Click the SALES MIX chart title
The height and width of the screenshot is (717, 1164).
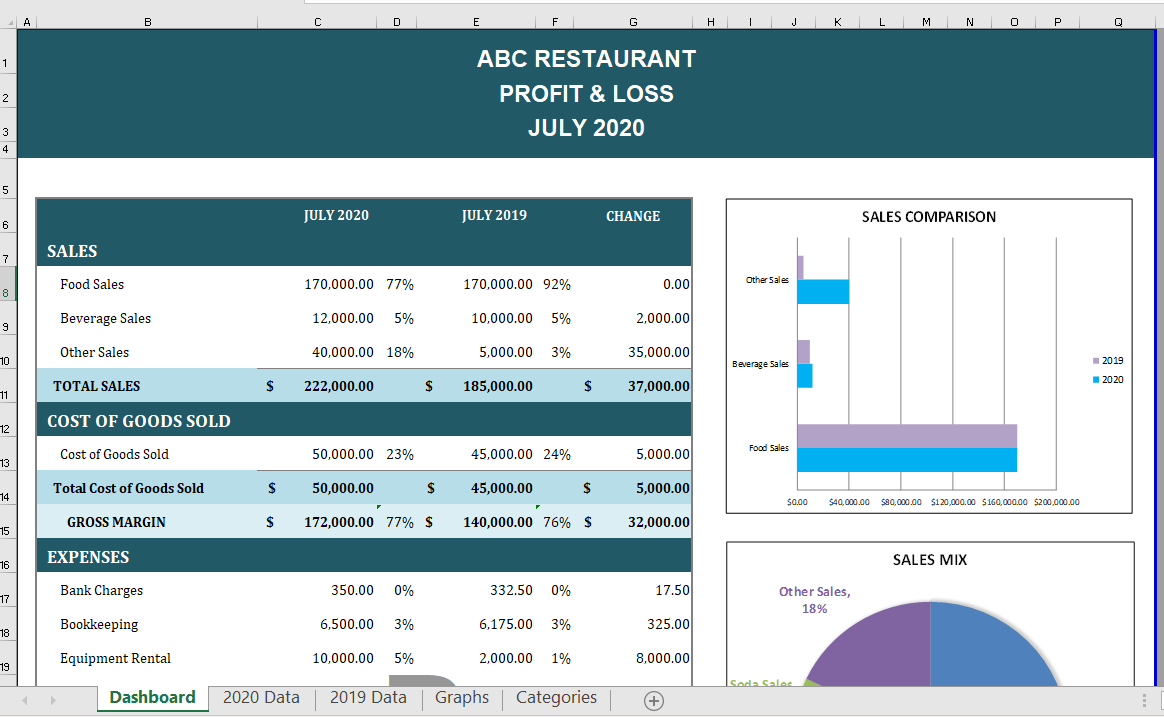[x=929, y=560]
